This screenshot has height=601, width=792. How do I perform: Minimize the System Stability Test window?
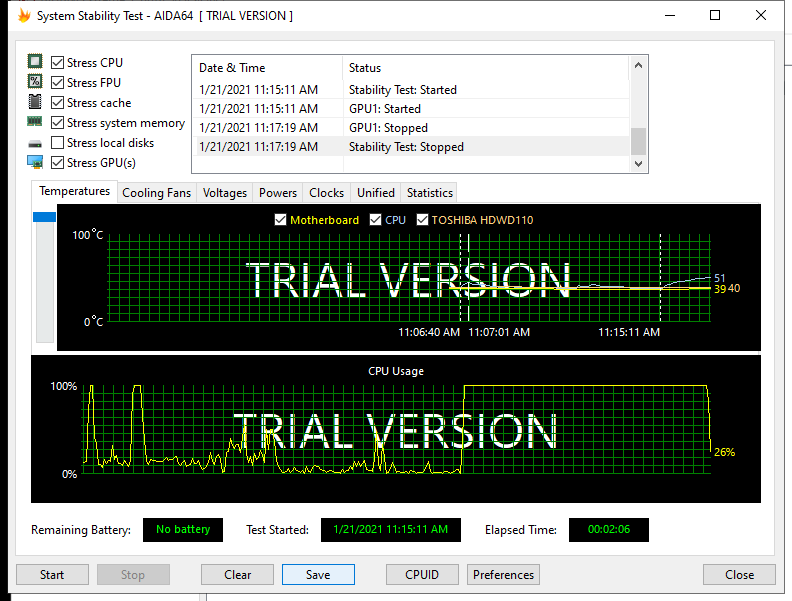[x=670, y=16]
